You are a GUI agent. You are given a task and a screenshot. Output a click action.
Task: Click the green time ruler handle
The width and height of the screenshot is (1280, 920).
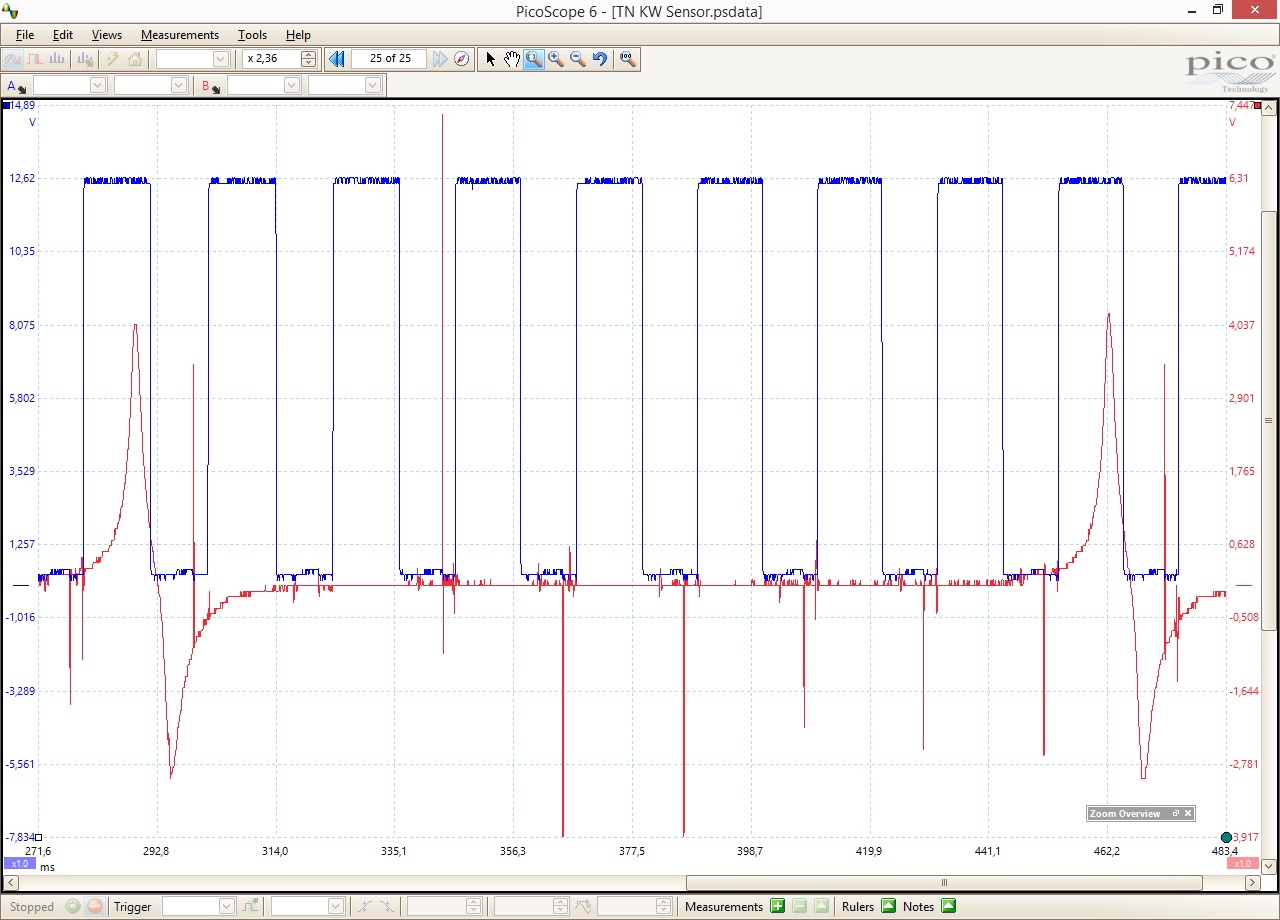tap(1226, 837)
